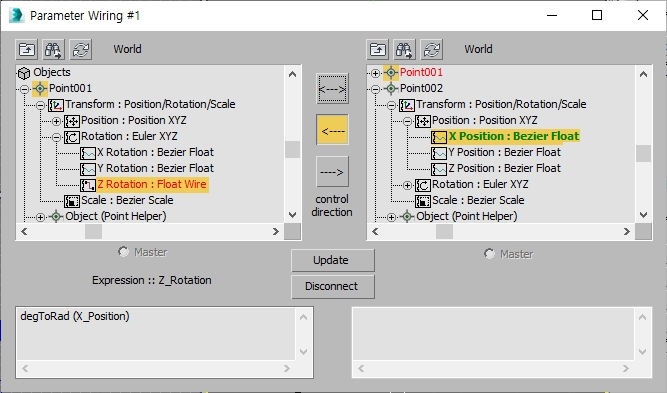Maximize the Parameter Wiring window

coord(597,15)
